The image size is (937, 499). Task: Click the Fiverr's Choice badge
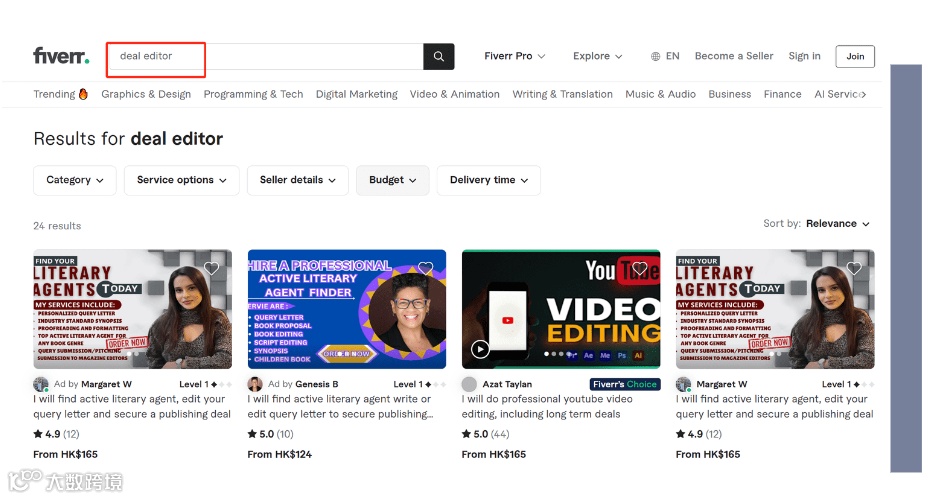[x=625, y=384]
